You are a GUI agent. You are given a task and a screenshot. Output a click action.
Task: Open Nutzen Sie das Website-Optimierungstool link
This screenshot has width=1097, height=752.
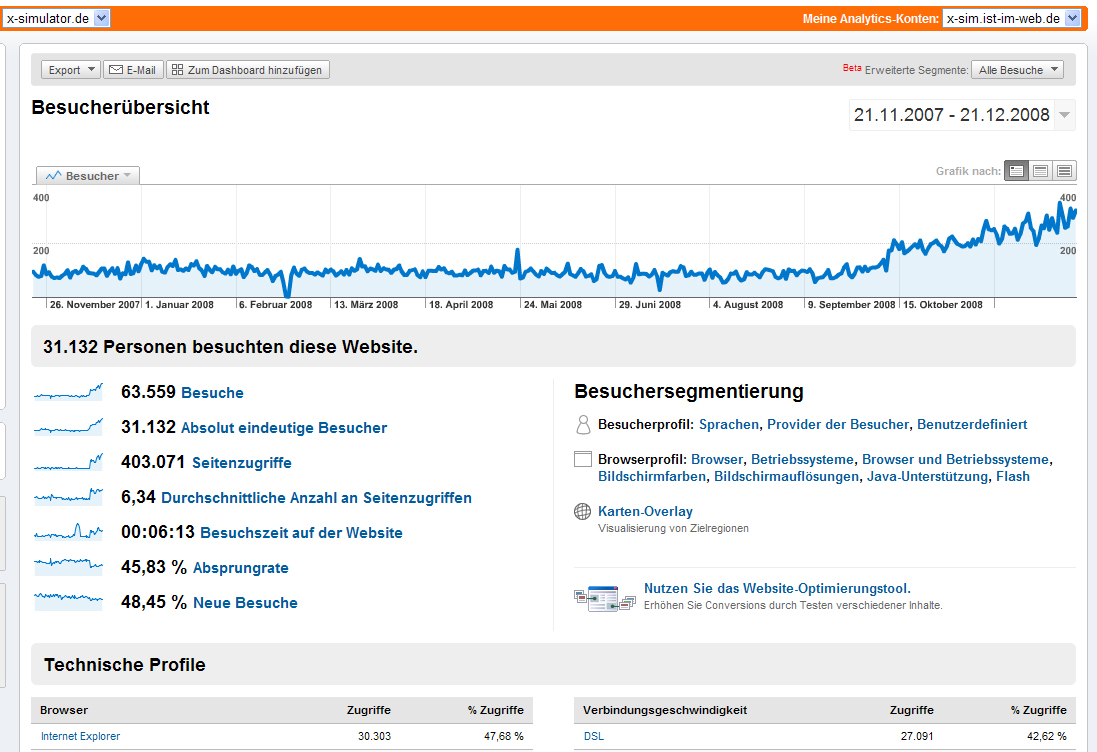[x=777, y=588]
